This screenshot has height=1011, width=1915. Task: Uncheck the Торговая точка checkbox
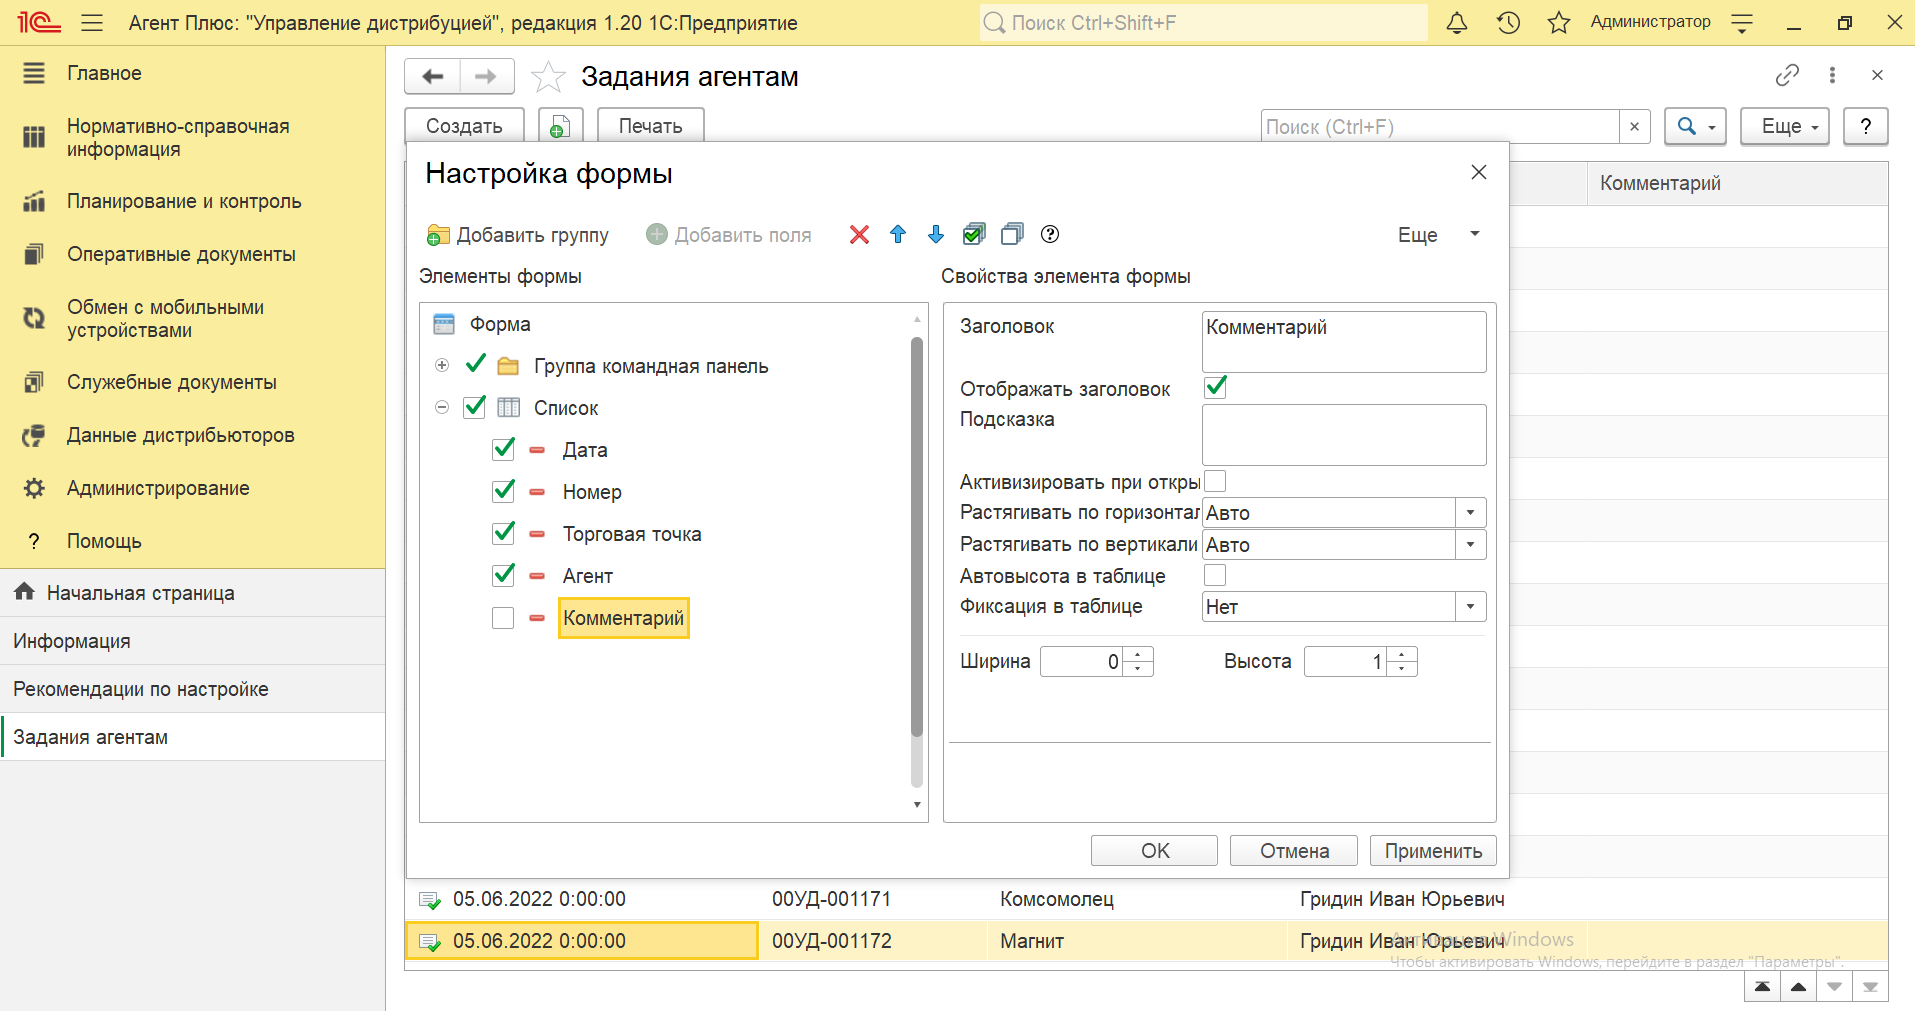[504, 533]
